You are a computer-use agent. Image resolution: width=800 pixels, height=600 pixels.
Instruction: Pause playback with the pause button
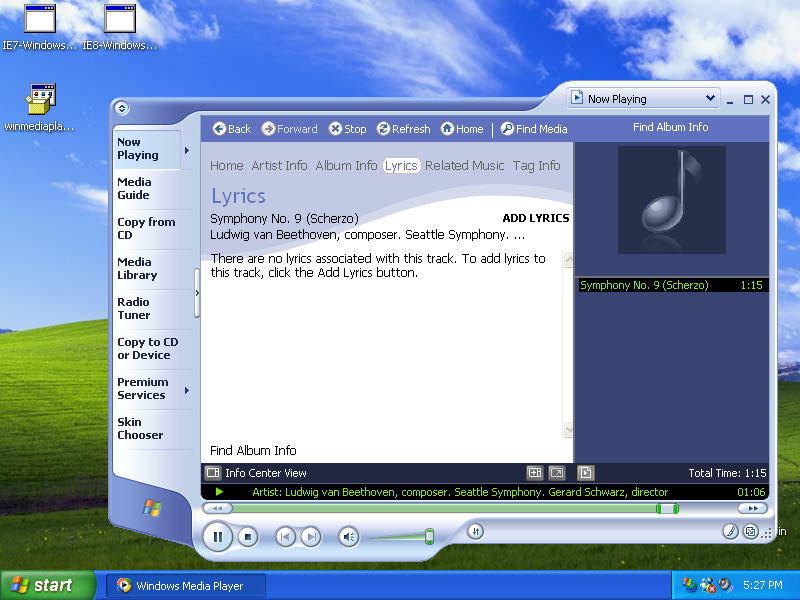218,537
